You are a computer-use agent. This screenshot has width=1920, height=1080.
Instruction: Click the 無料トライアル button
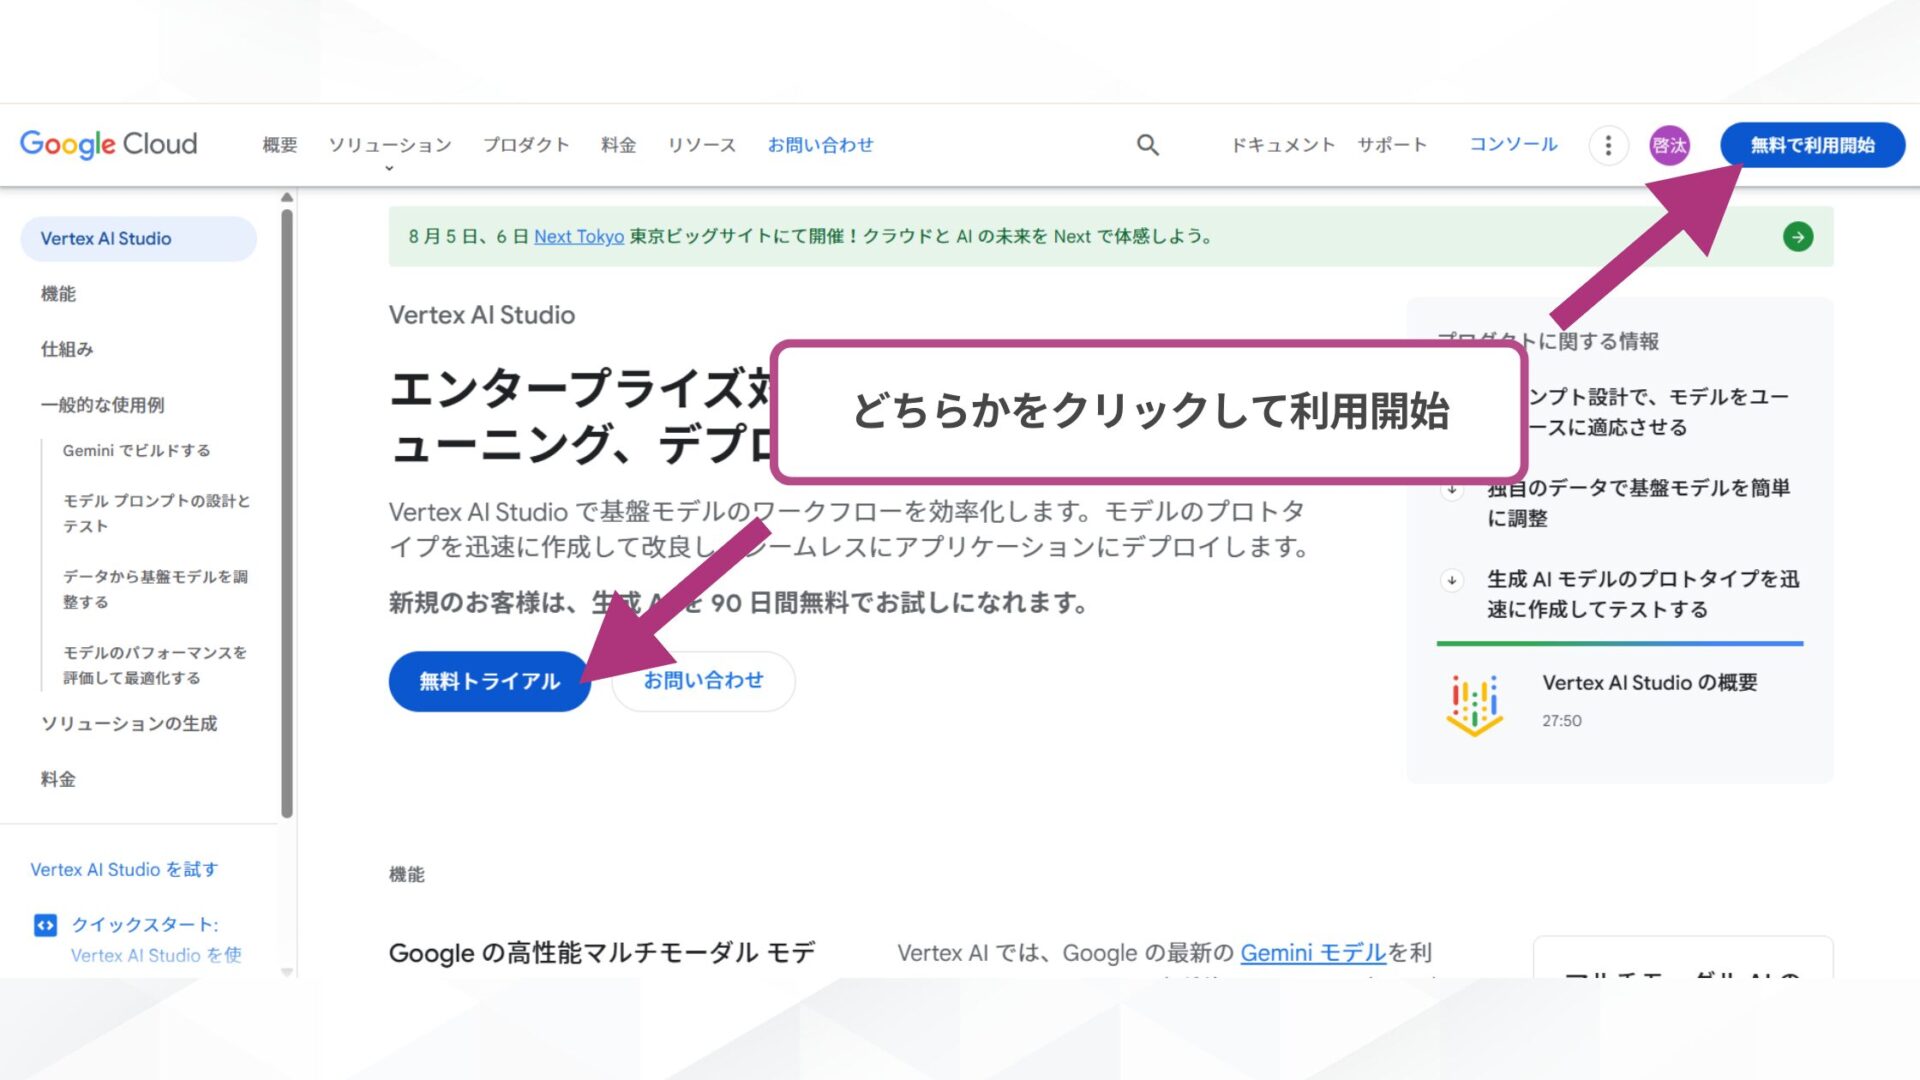pos(489,680)
